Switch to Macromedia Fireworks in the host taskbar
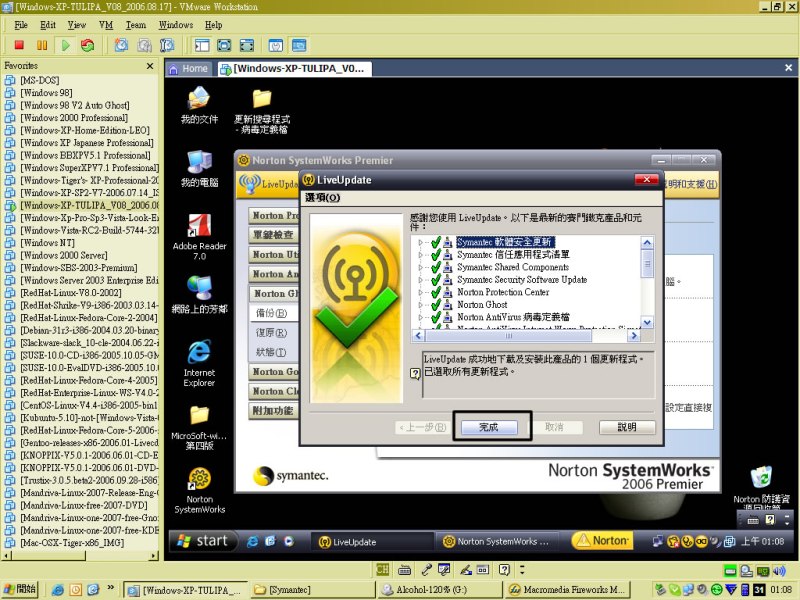Viewport: 800px width, 600px height. pyautogui.click(x=567, y=590)
